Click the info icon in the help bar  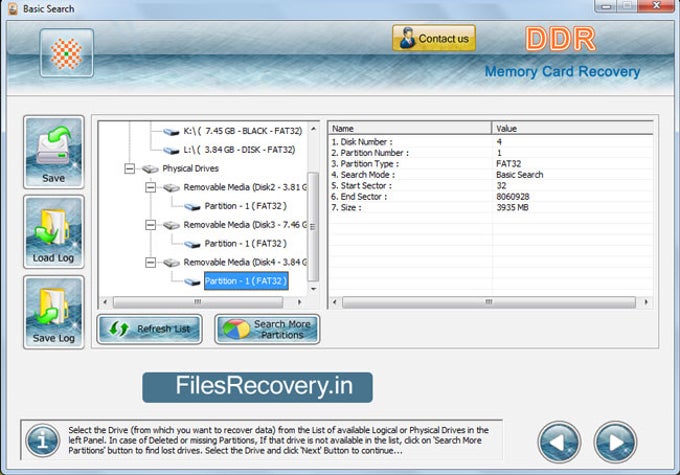point(42,441)
